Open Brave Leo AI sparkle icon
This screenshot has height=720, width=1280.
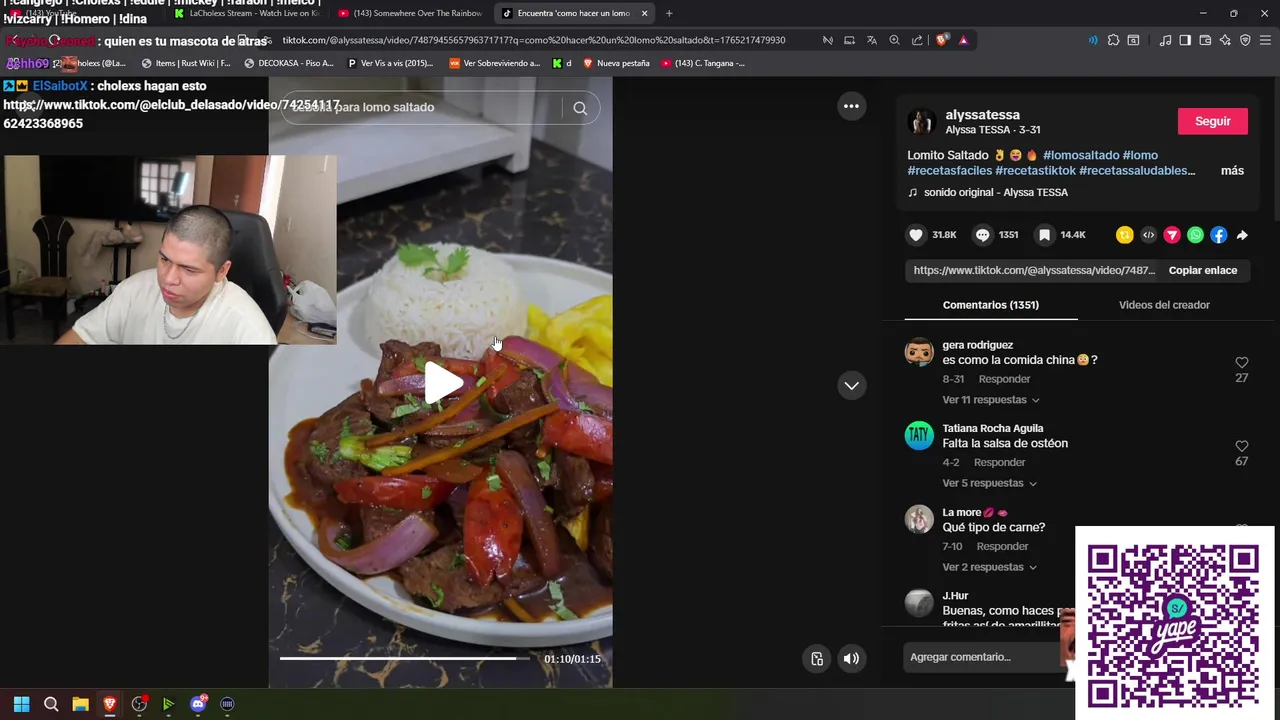[x=1225, y=40]
